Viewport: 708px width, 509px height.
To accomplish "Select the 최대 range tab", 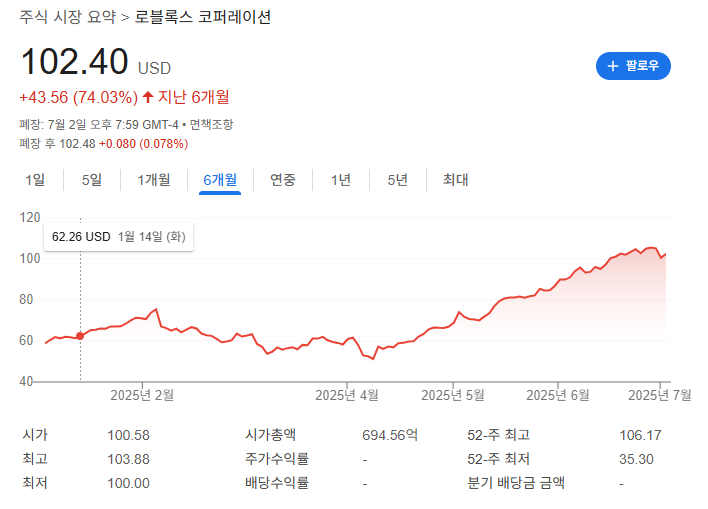I will [x=455, y=180].
